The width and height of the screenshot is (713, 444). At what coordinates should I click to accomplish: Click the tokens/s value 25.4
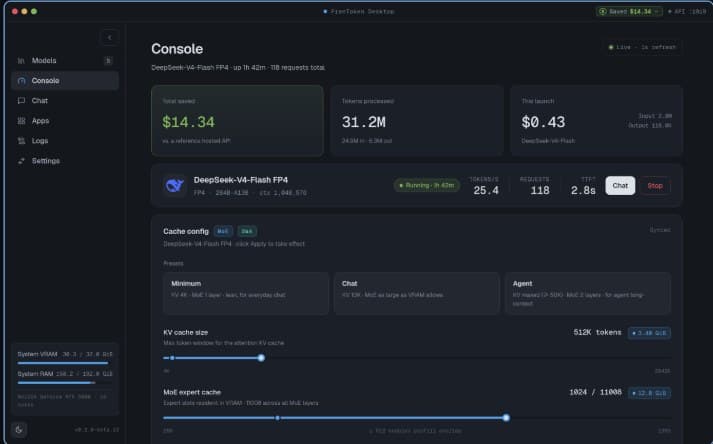pyautogui.click(x=486, y=191)
